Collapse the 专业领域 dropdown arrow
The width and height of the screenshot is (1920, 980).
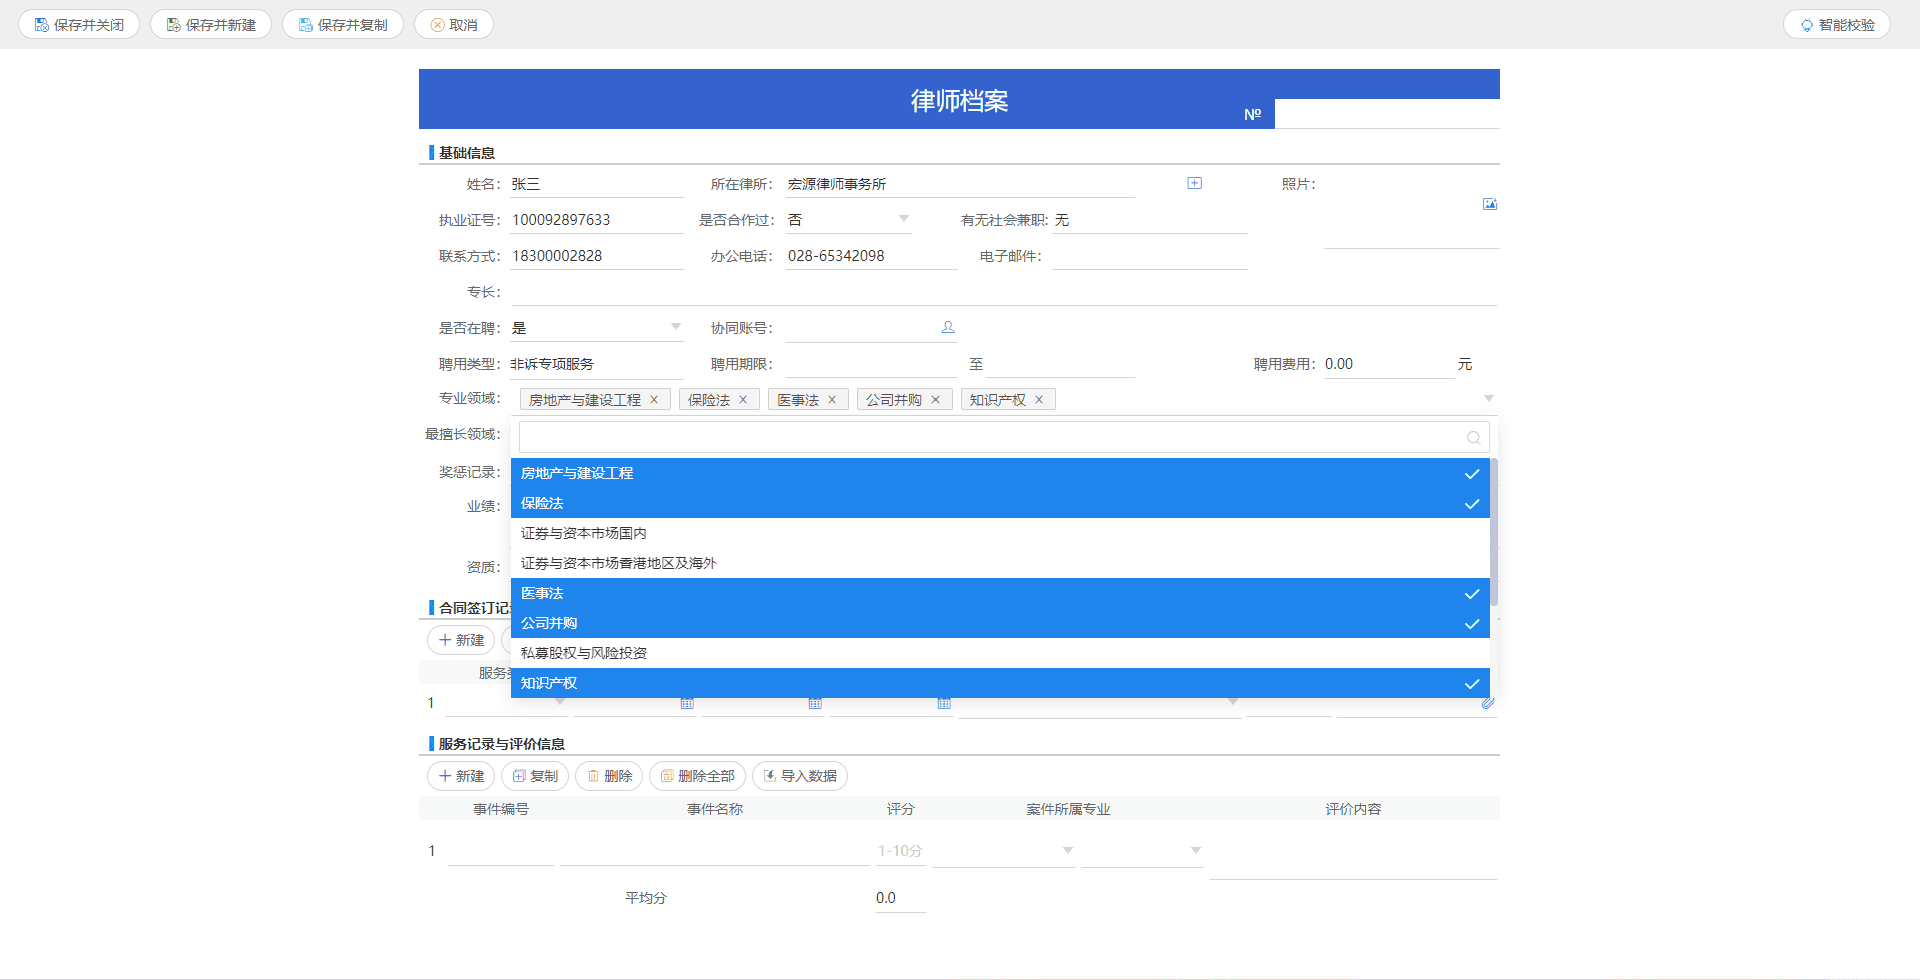point(1489,399)
